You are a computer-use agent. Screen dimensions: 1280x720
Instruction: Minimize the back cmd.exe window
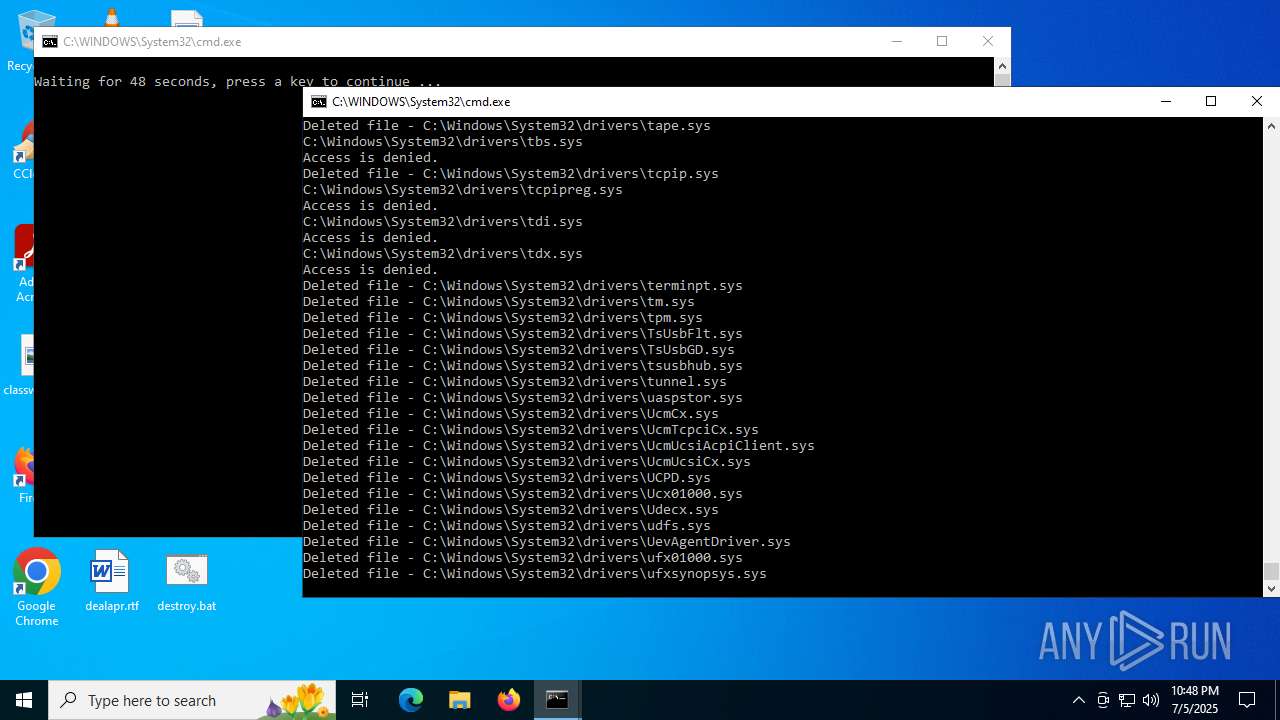(x=896, y=41)
